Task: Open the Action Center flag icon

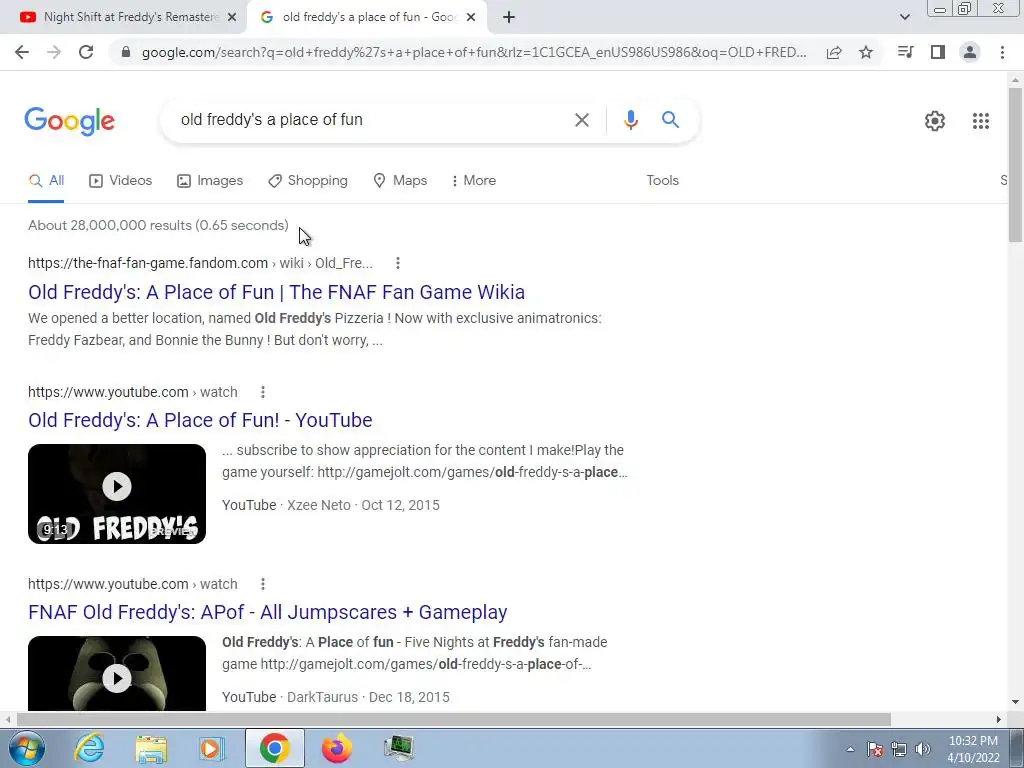Action: pyautogui.click(x=874, y=749)
